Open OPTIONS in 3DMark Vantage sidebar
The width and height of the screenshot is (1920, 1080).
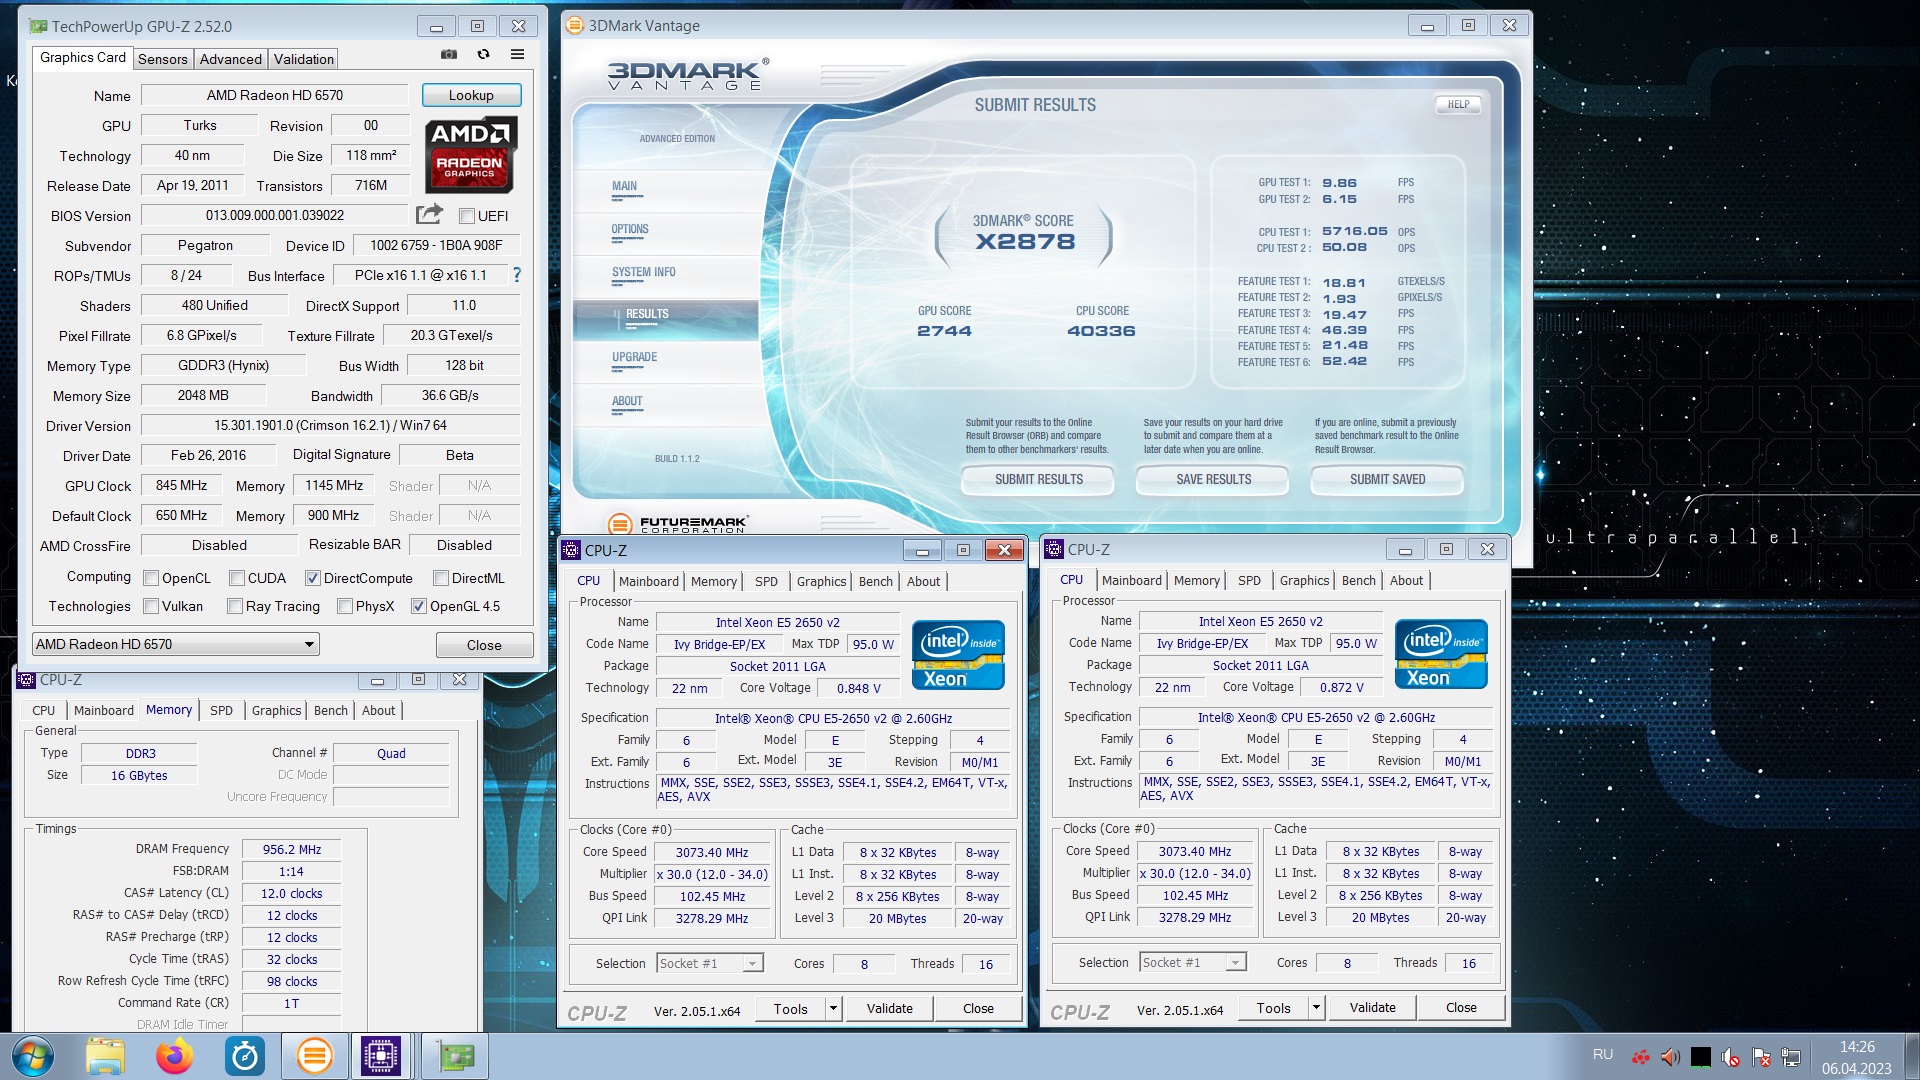click(x=630, y=229)
